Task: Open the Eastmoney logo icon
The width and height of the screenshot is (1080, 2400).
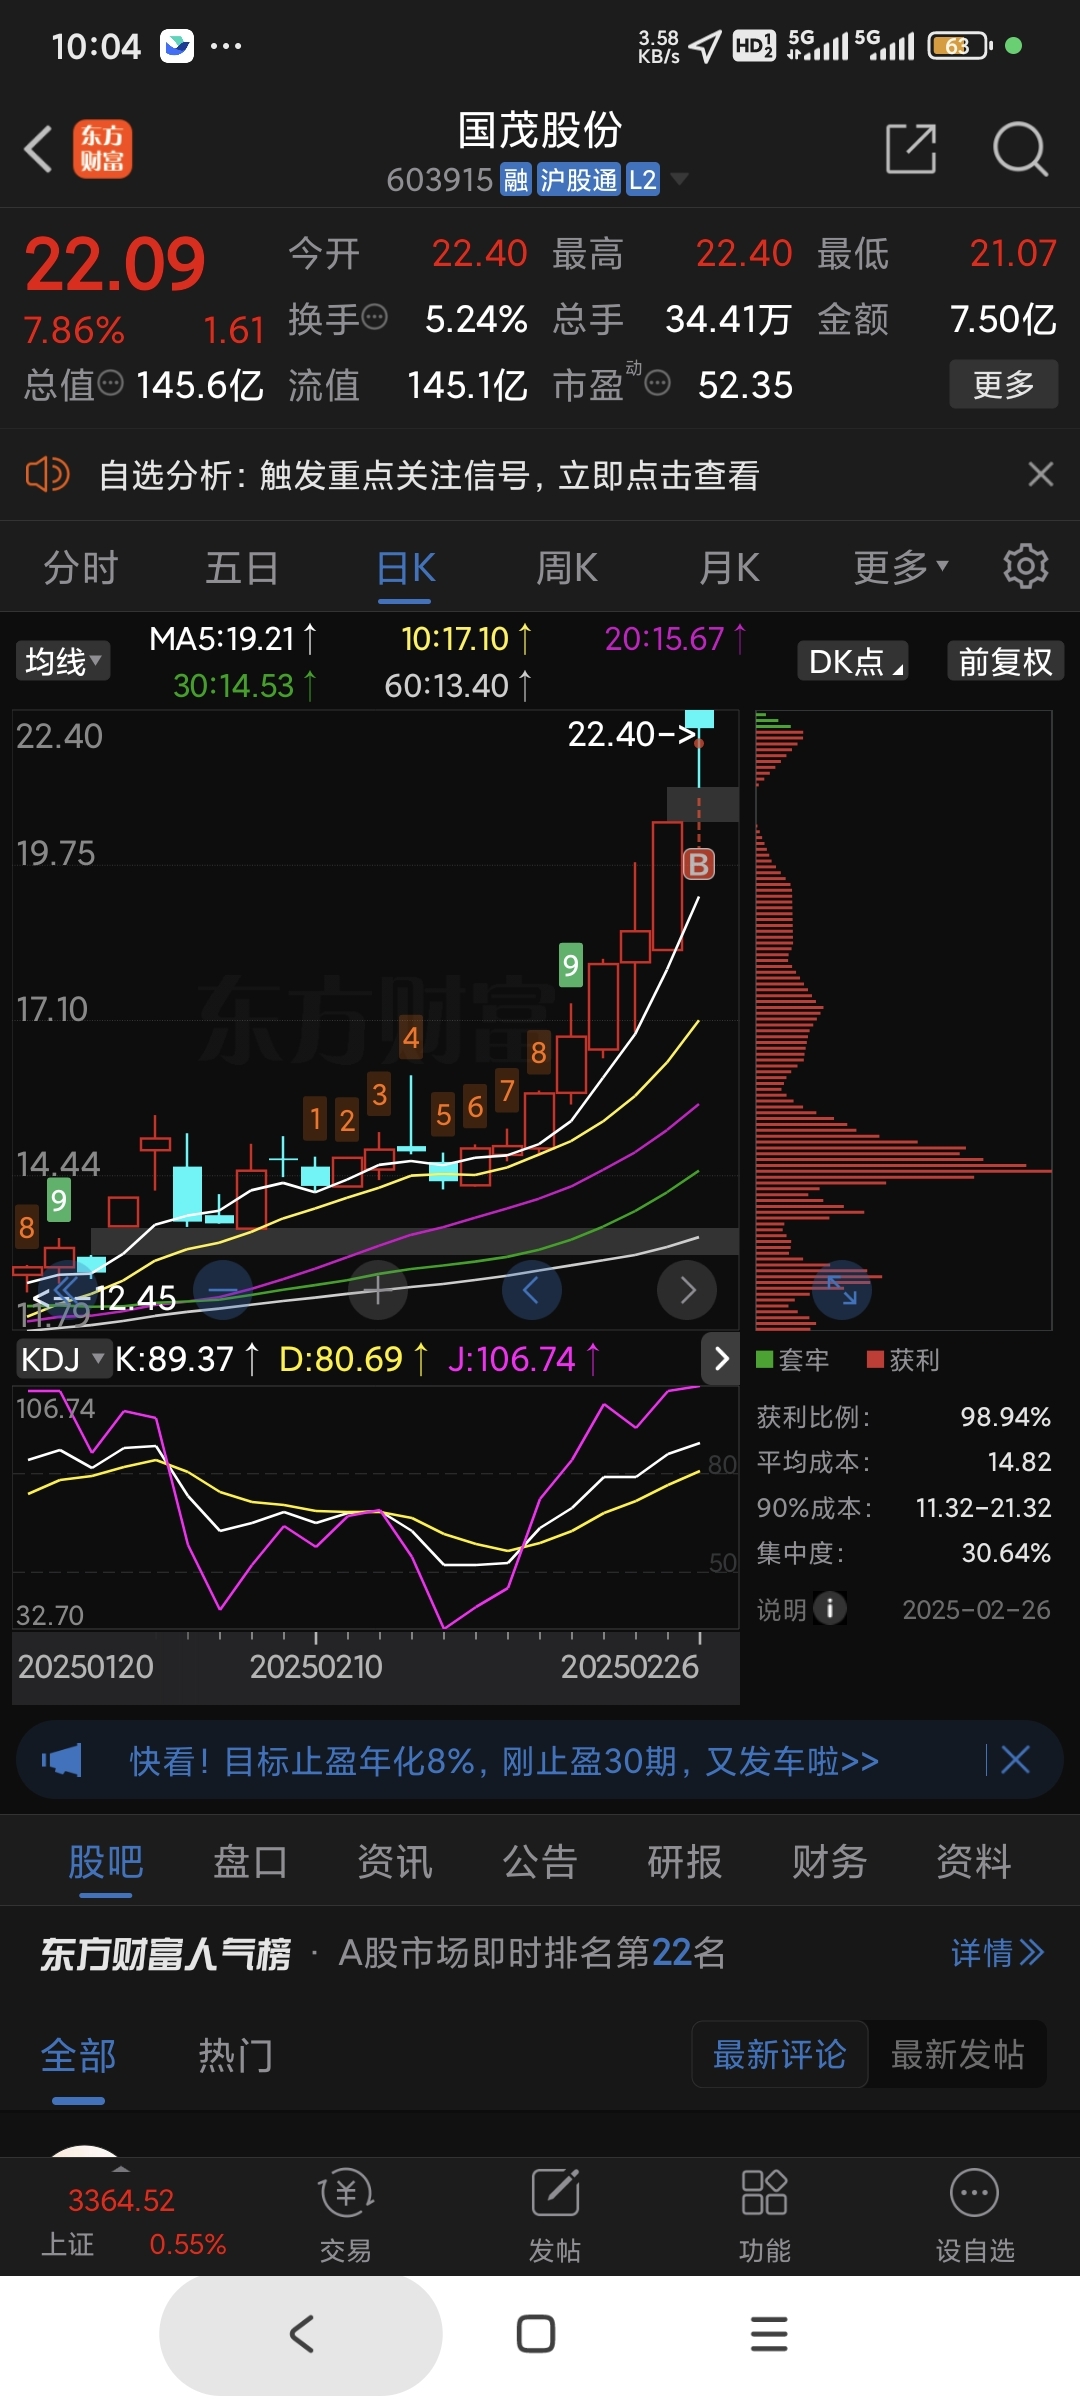Action: click(102, 149)
